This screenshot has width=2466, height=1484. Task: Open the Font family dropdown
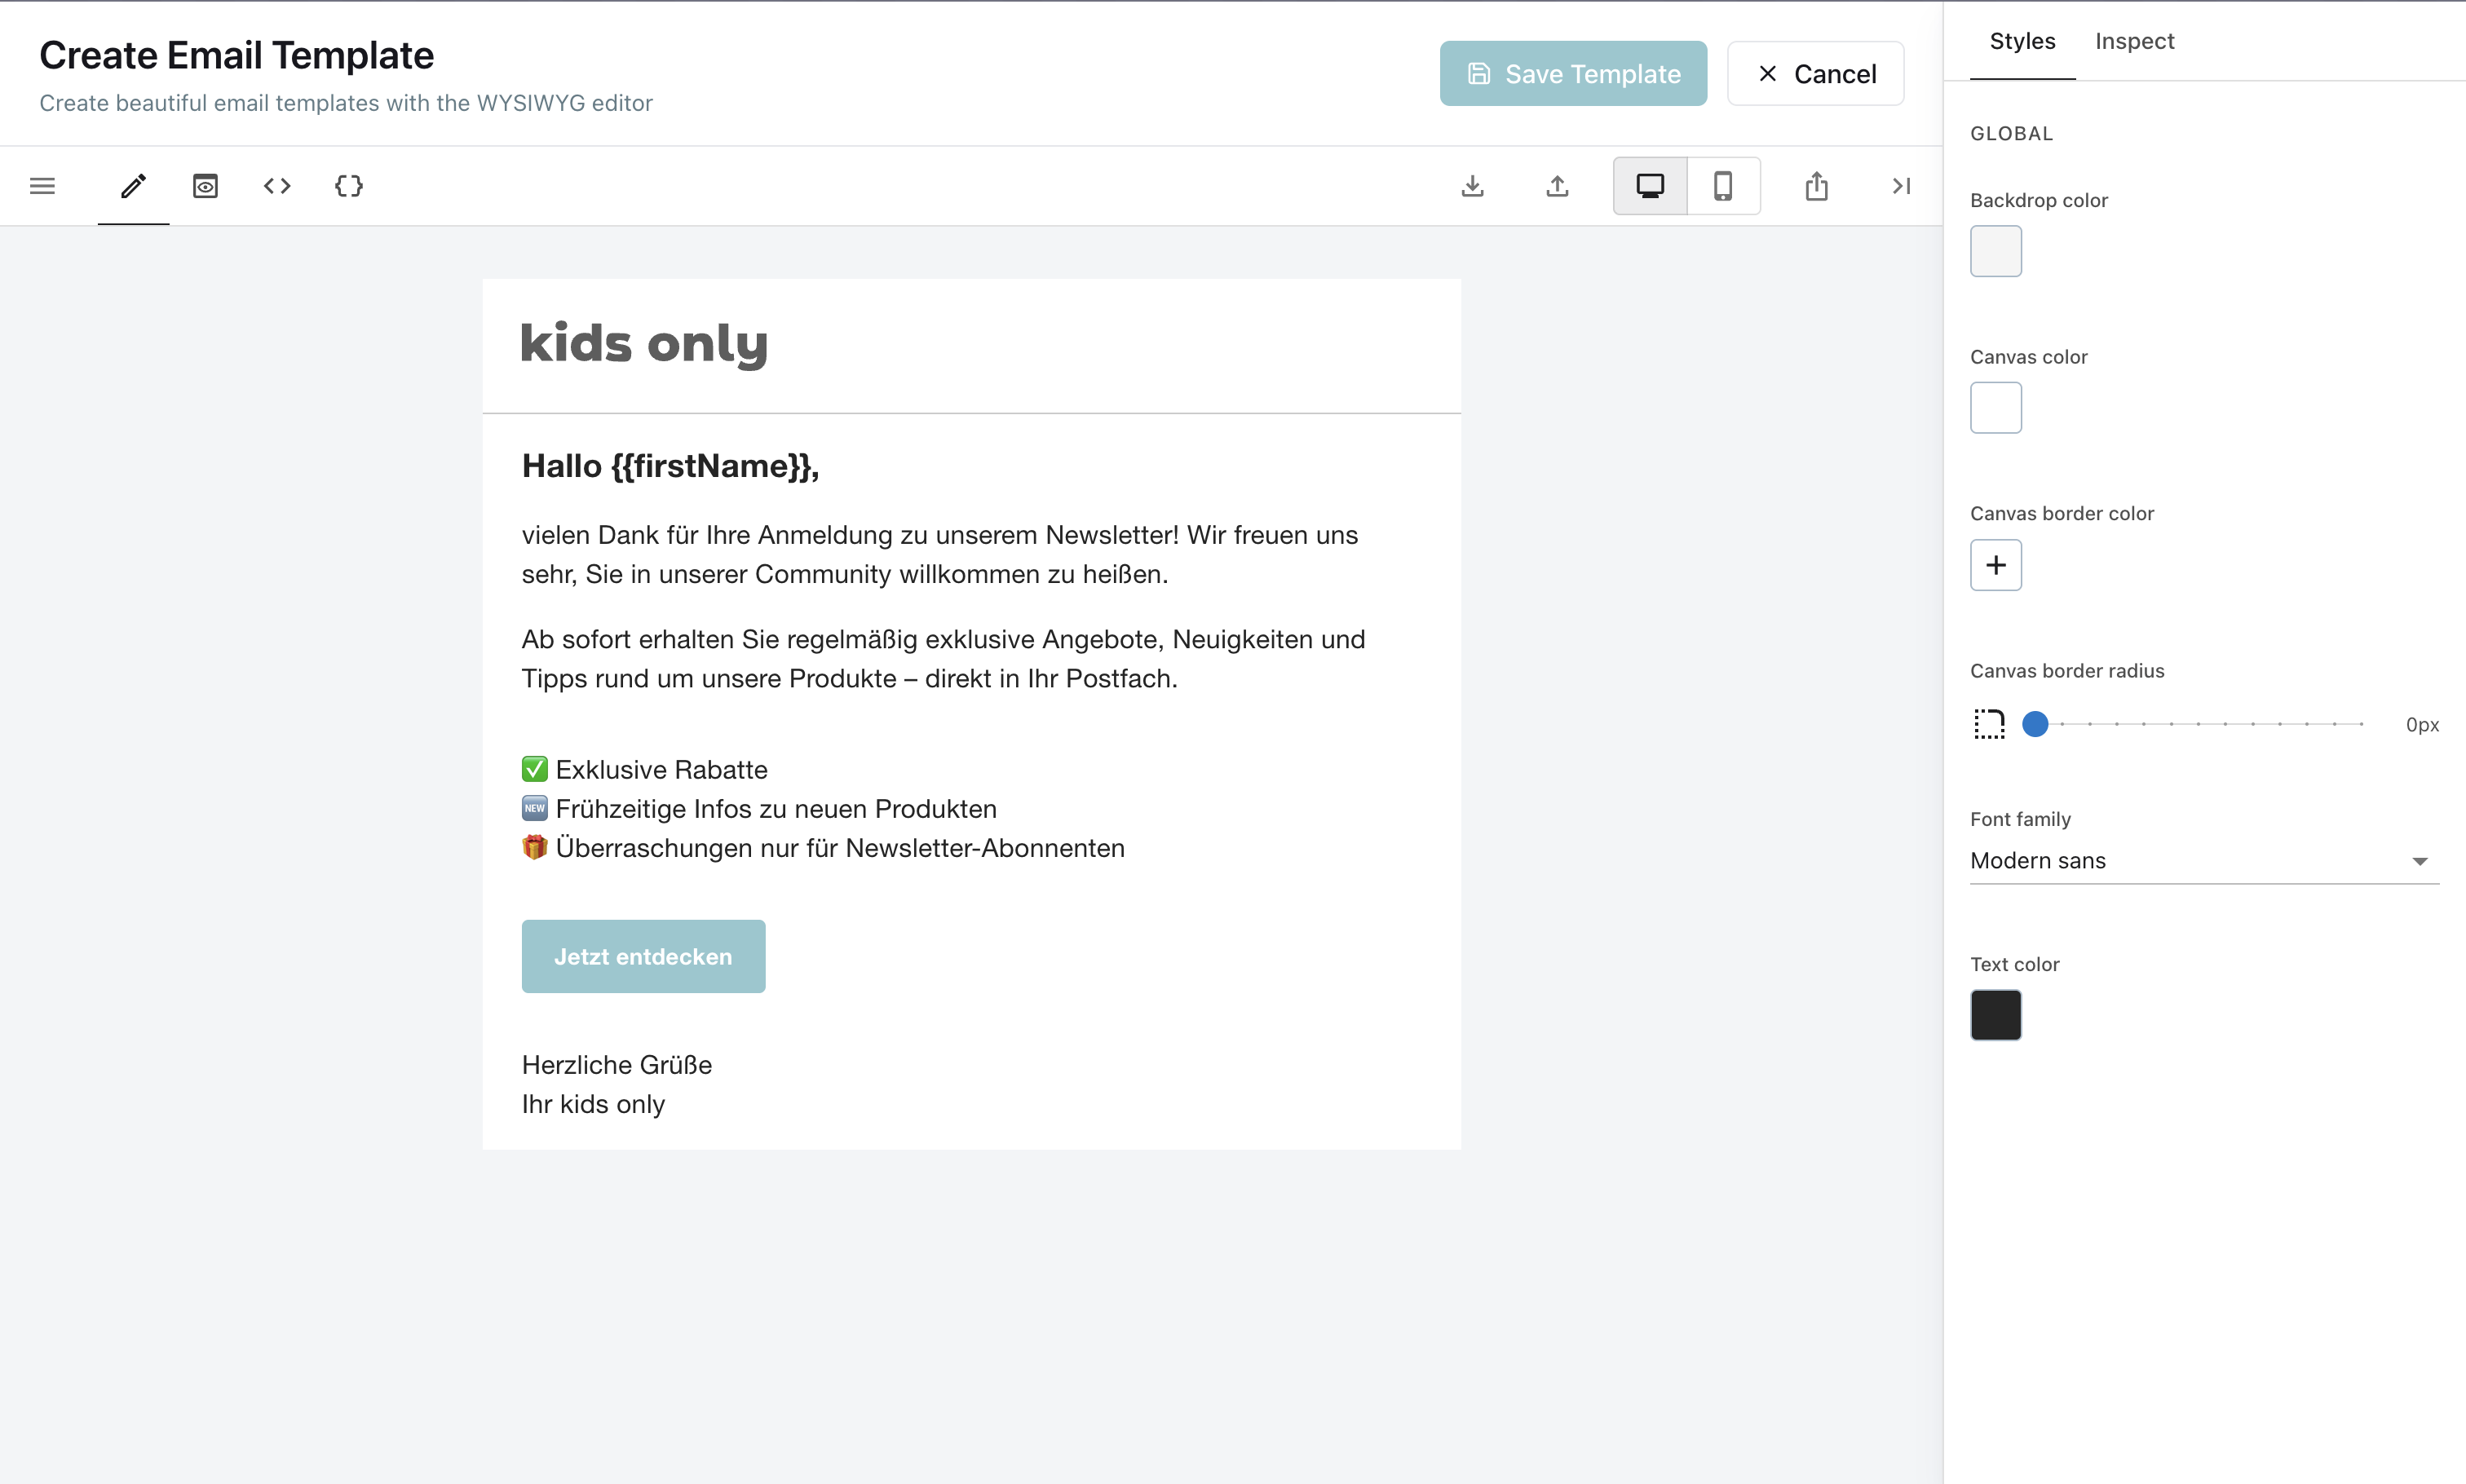2203,861
